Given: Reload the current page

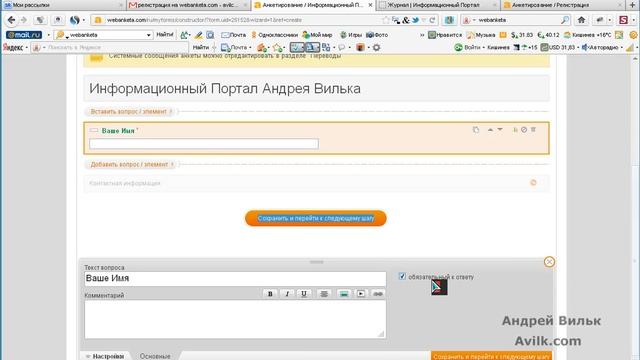Looking at the screenshot, I should tap(432, 20).
